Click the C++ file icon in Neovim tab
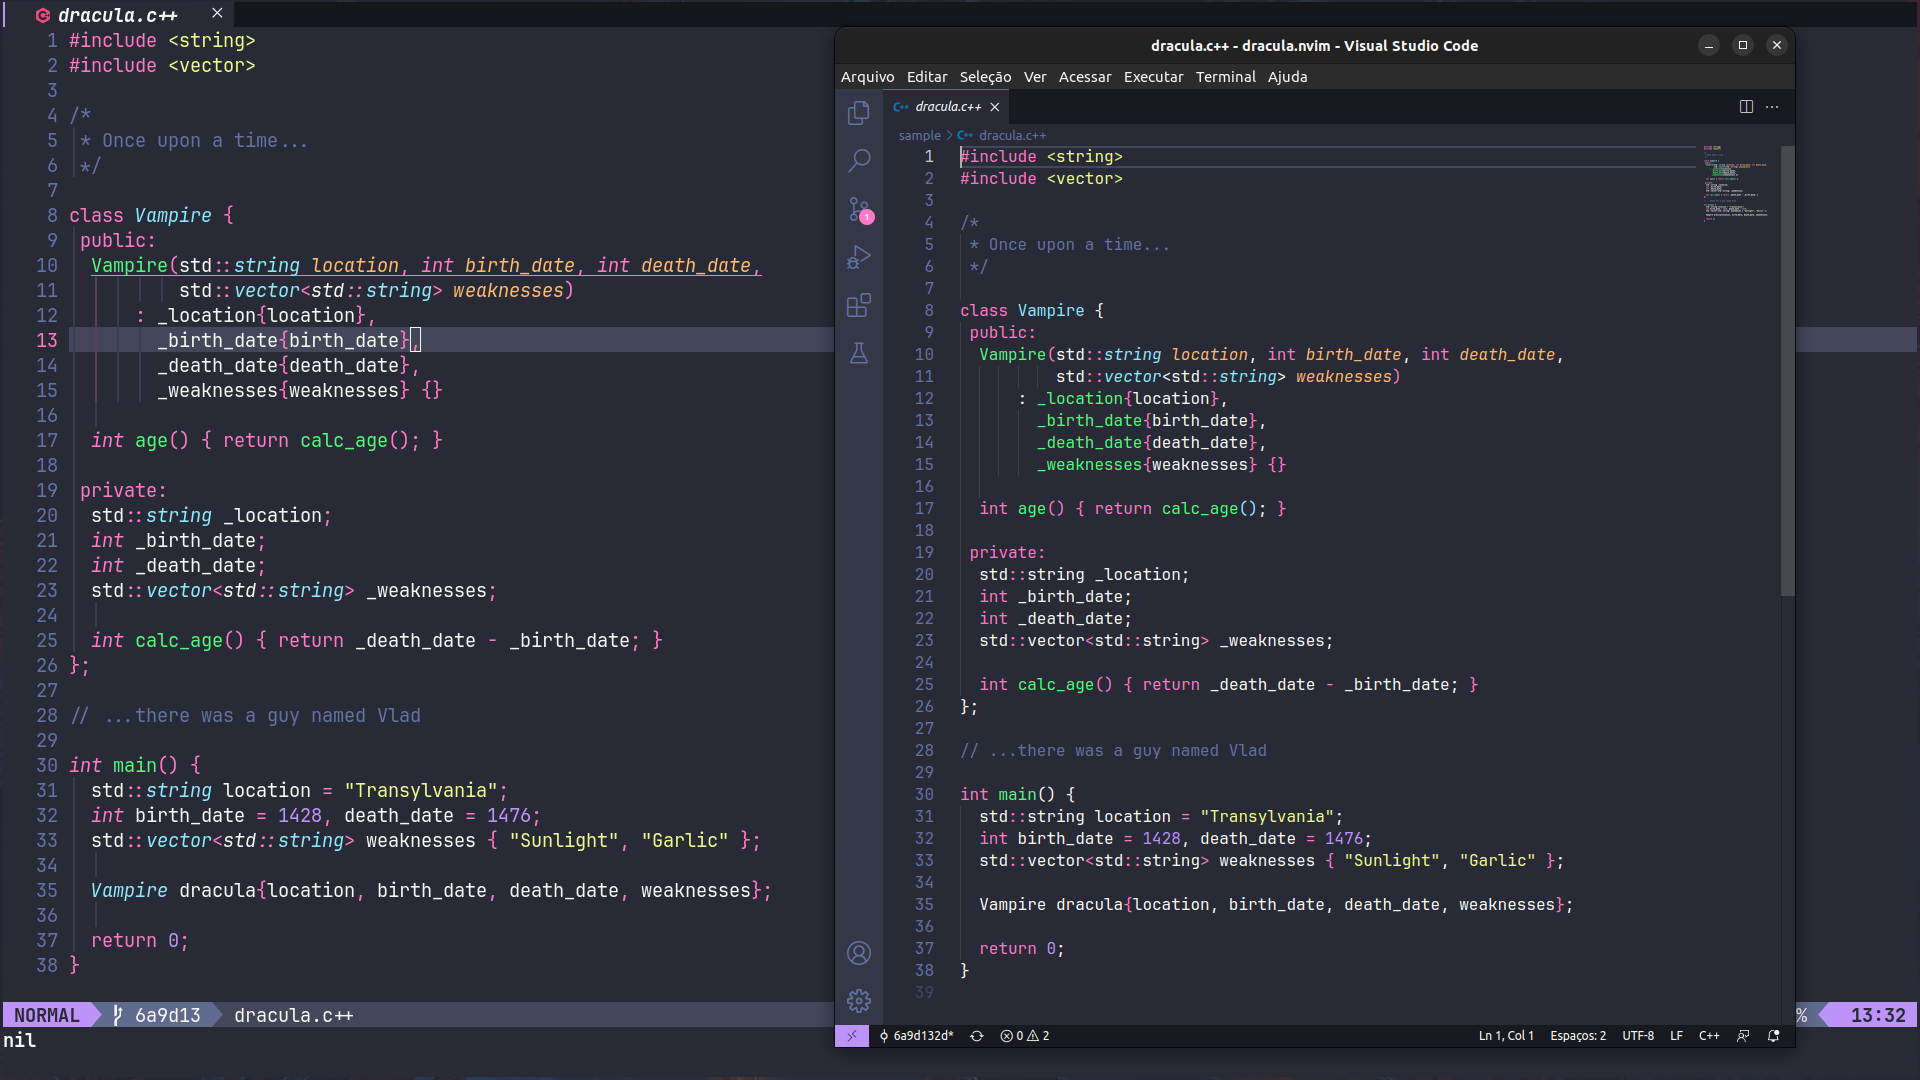 (42, 15)
